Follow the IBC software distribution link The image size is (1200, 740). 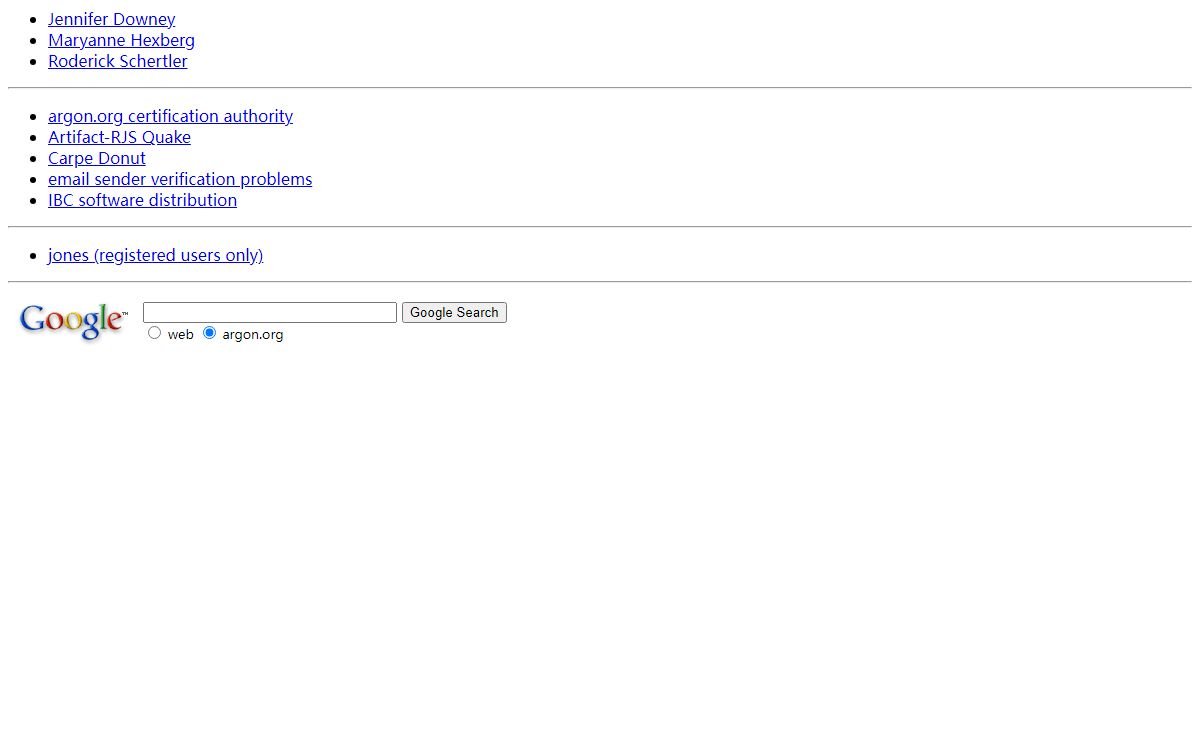pos(142,200)
